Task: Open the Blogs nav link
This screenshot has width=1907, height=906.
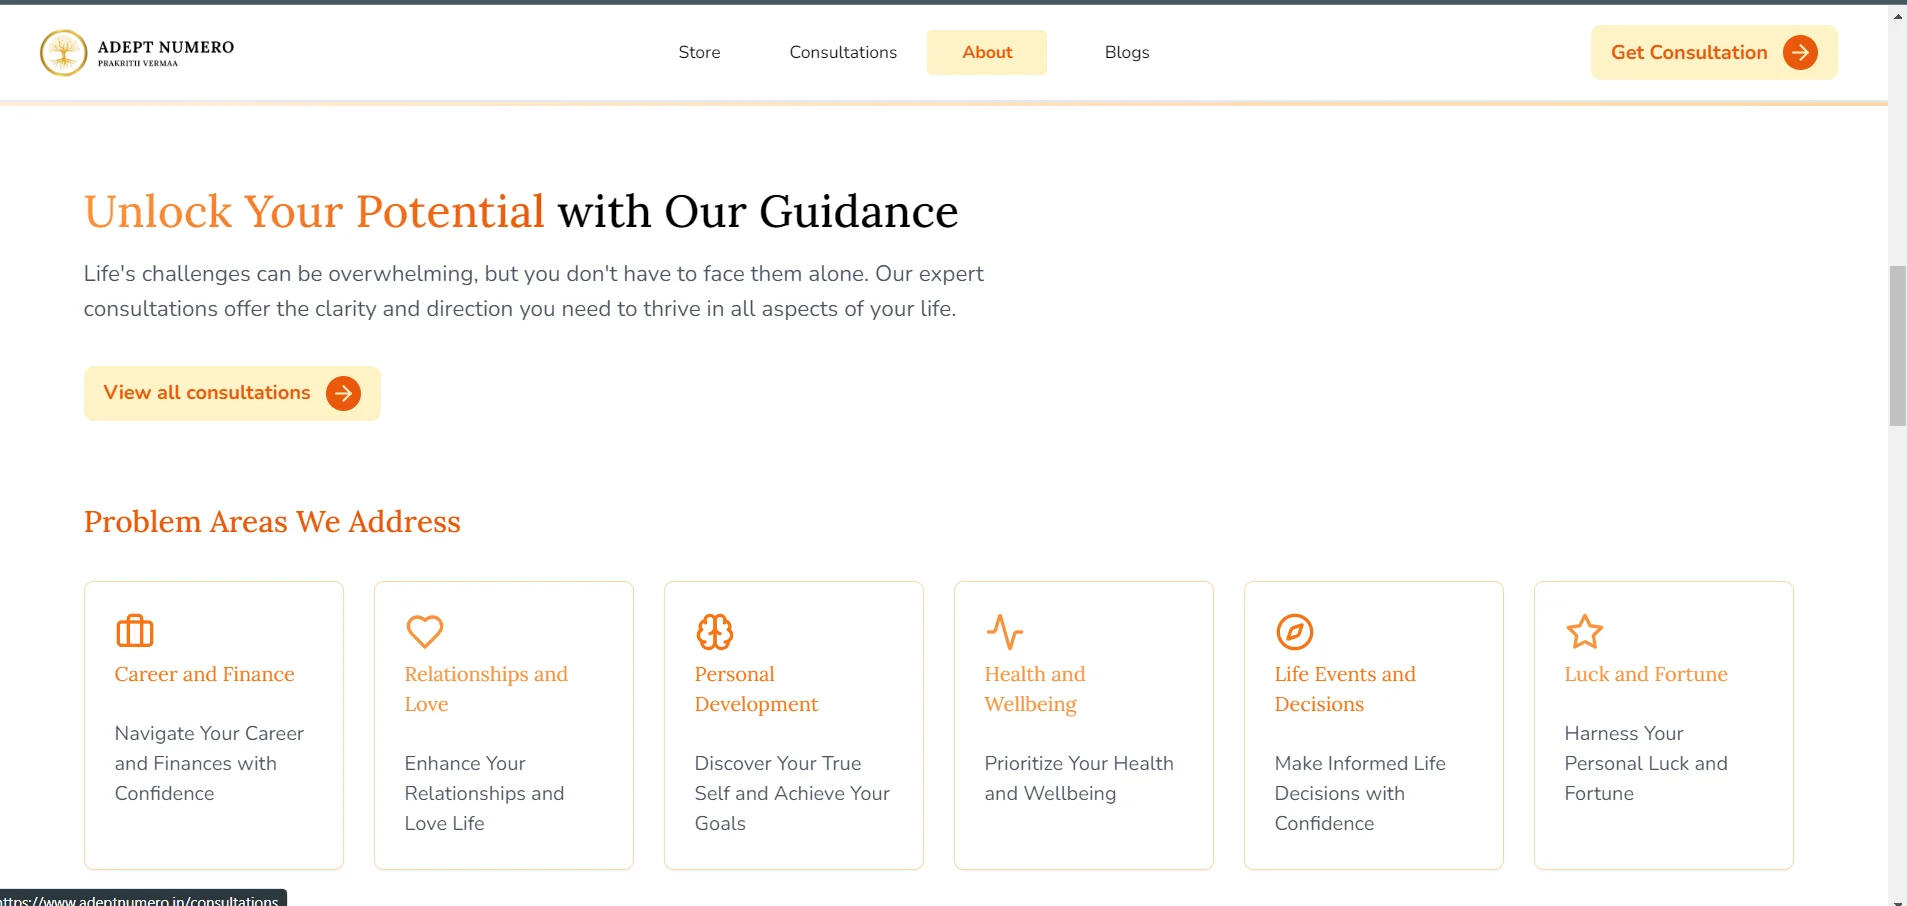Action: 1127,53
